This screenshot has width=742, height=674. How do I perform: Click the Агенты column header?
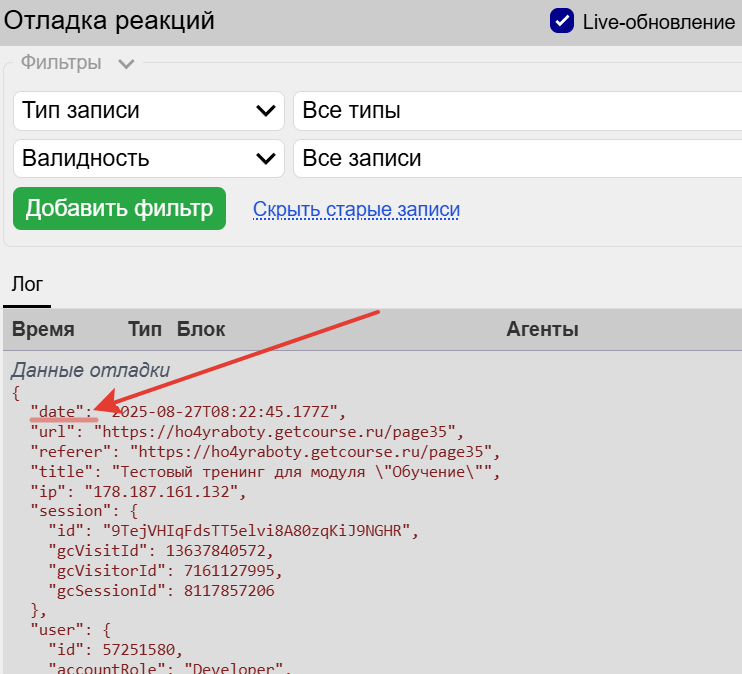542,329
